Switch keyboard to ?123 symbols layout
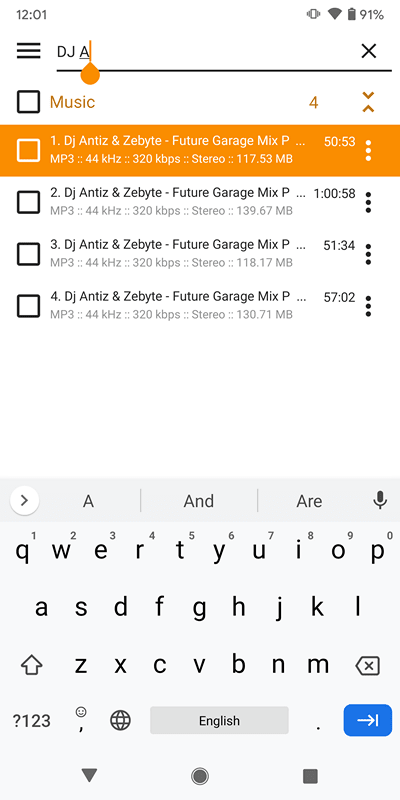The width and height of the screenshot is (400, 800). [x=32, y=720]
